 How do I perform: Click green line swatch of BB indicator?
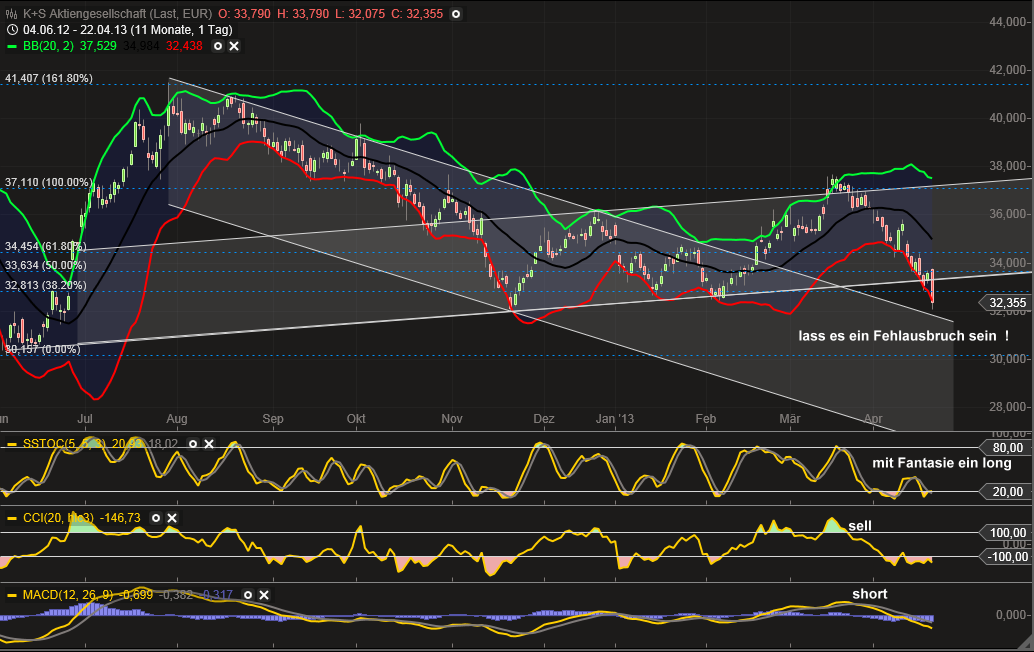(12, 47)
